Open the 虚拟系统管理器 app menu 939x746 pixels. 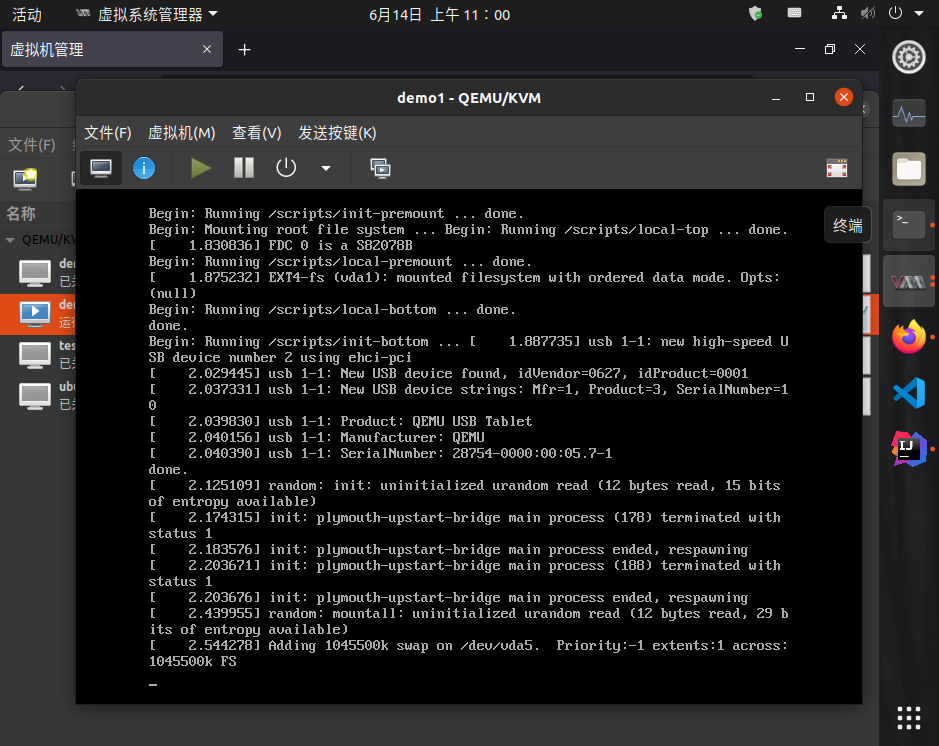coord(147,14)
